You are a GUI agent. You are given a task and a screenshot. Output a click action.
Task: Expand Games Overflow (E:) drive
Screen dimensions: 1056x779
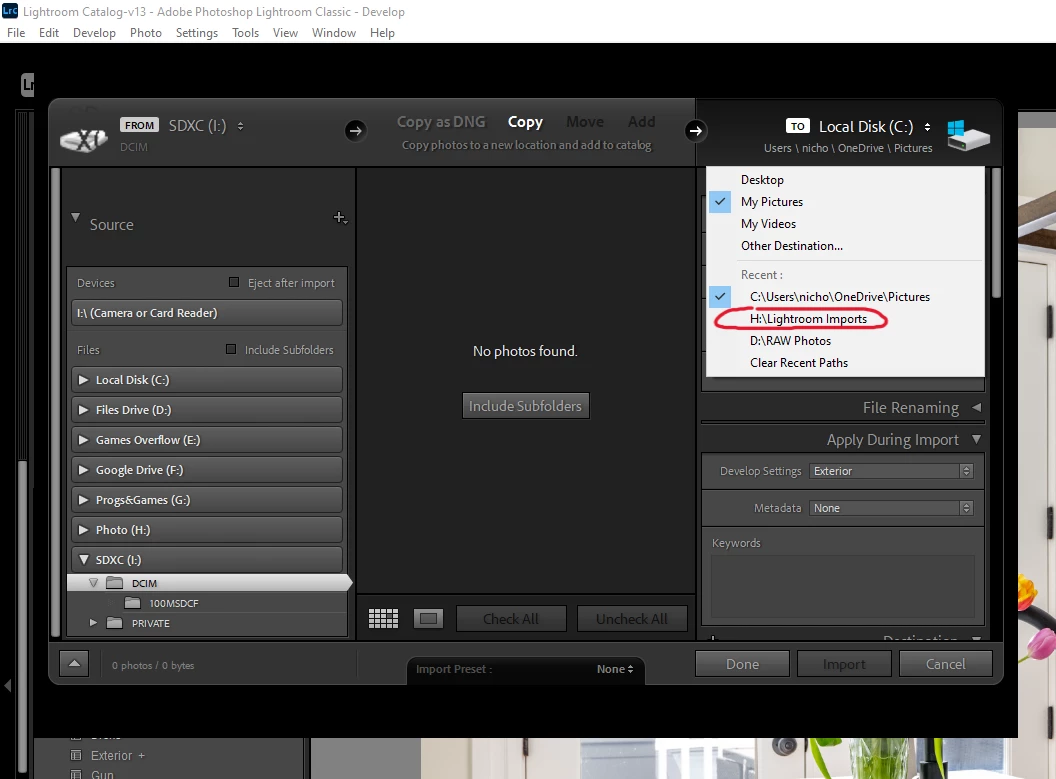[84, 440]
